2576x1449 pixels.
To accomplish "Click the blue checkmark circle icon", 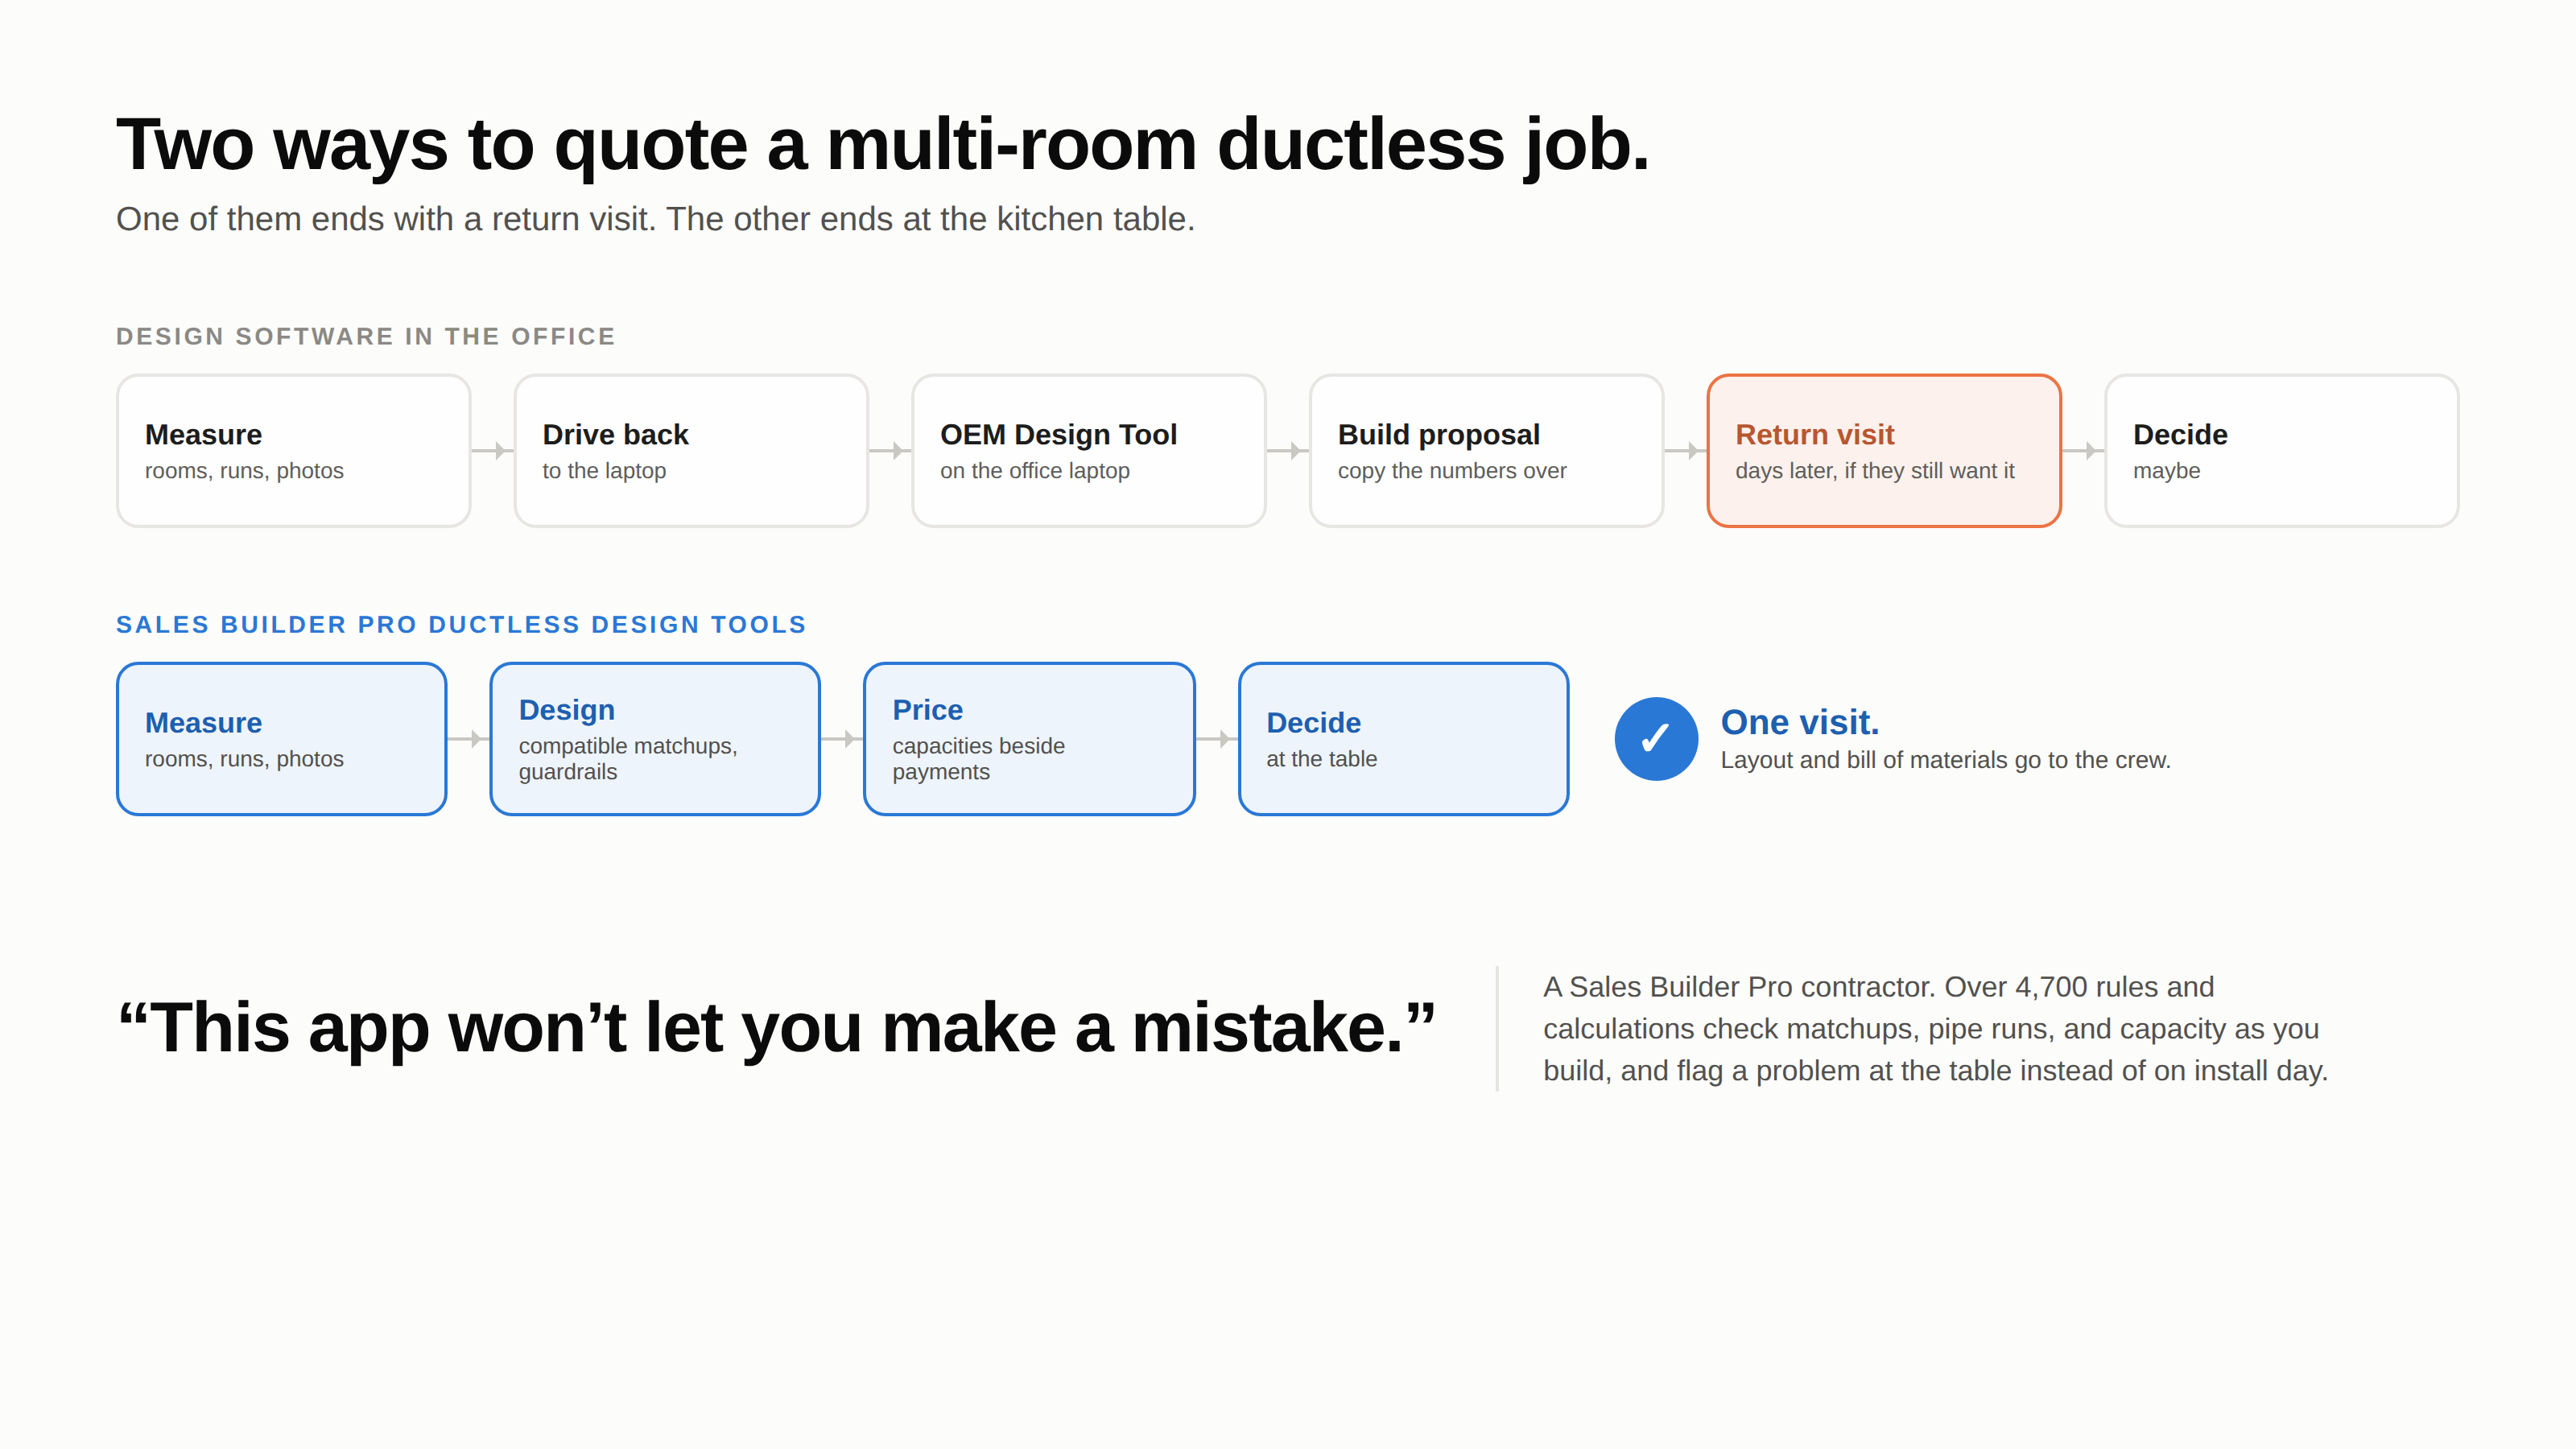I will tap(1656, 739).
